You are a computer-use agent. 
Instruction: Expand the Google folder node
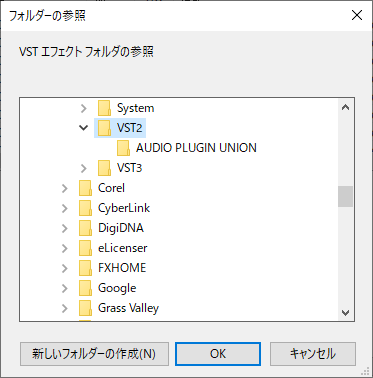tap(65, 288)
